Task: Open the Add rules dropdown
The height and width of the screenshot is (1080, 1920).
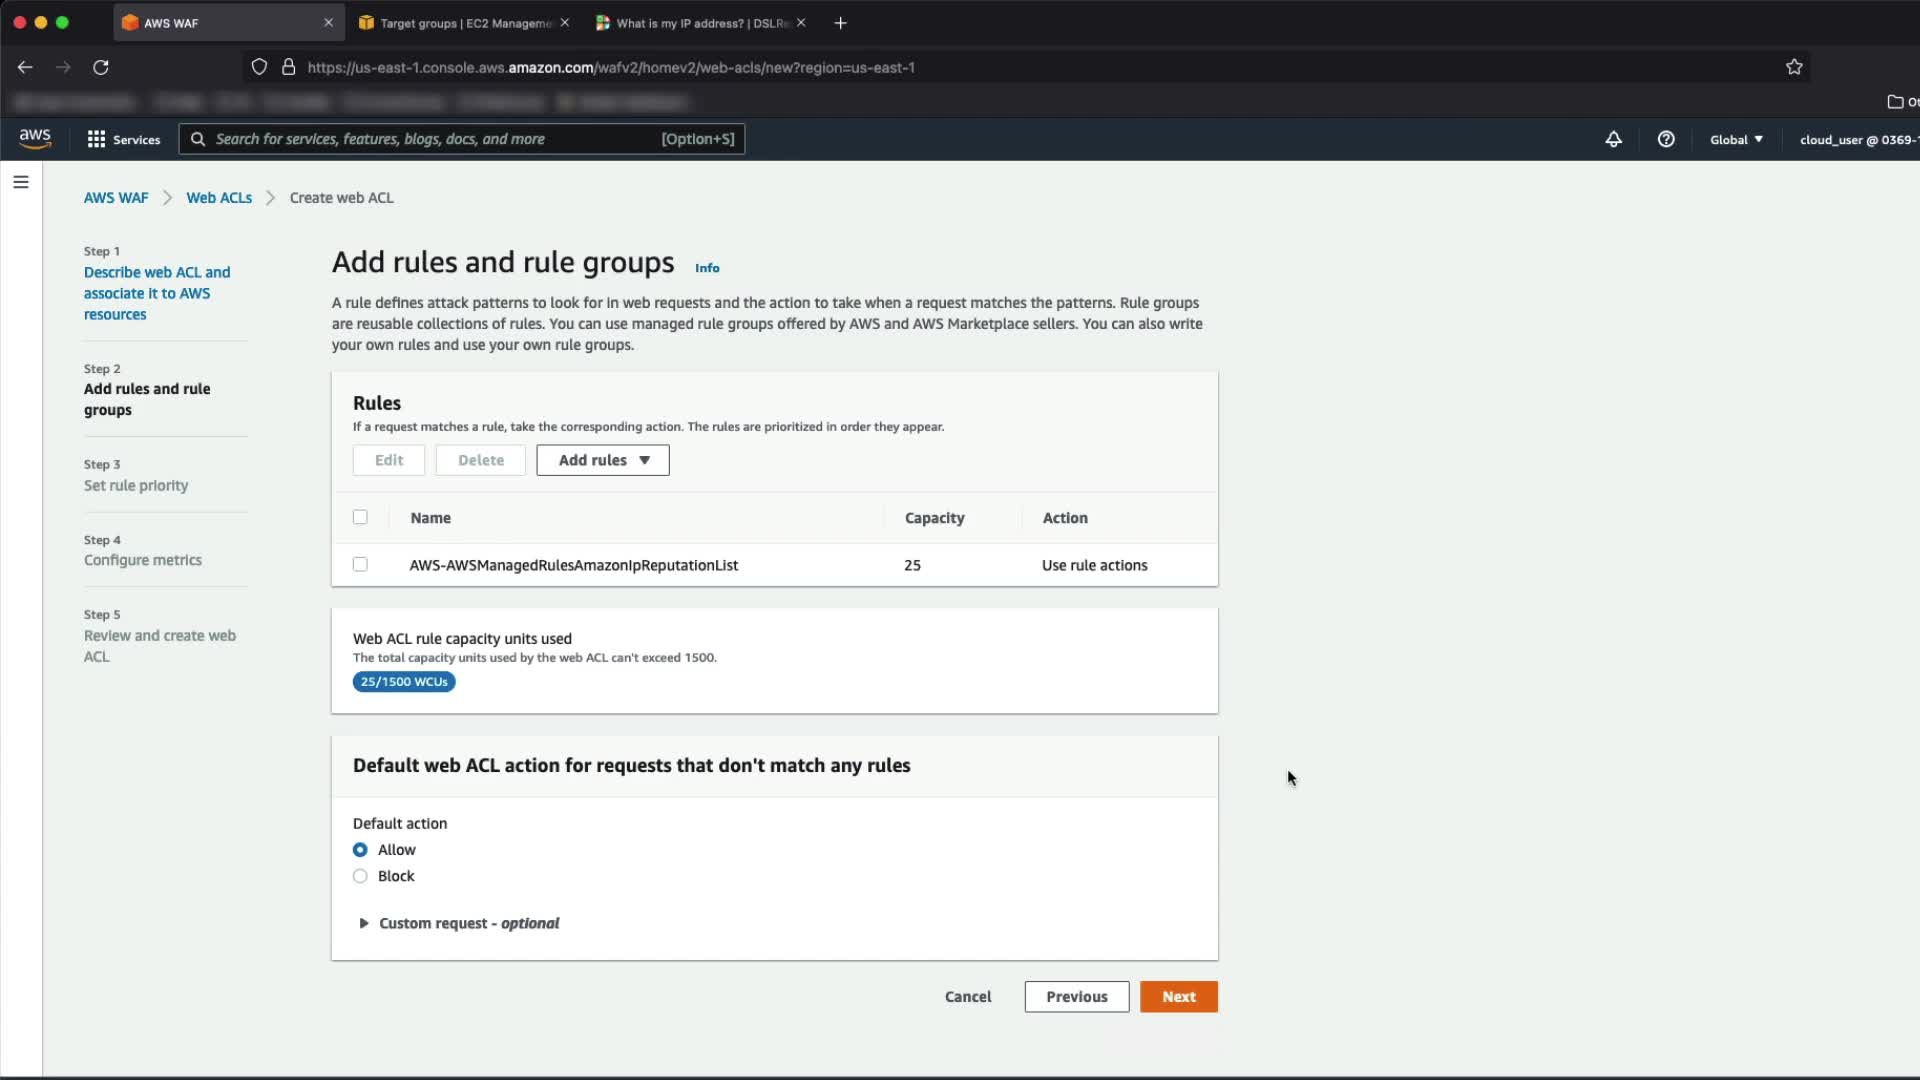Action: tap(603, 460)
